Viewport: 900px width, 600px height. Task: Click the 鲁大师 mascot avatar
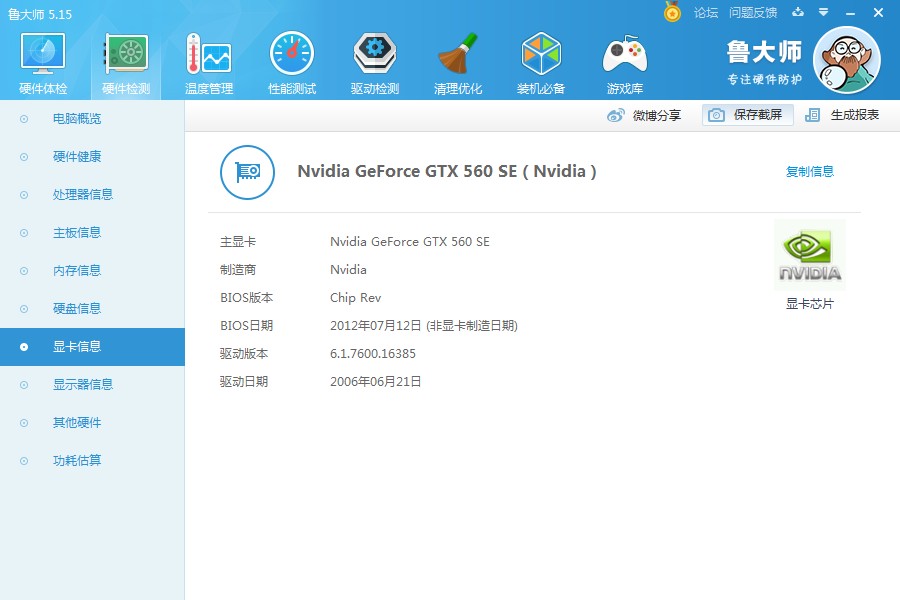tap(847, 60)
